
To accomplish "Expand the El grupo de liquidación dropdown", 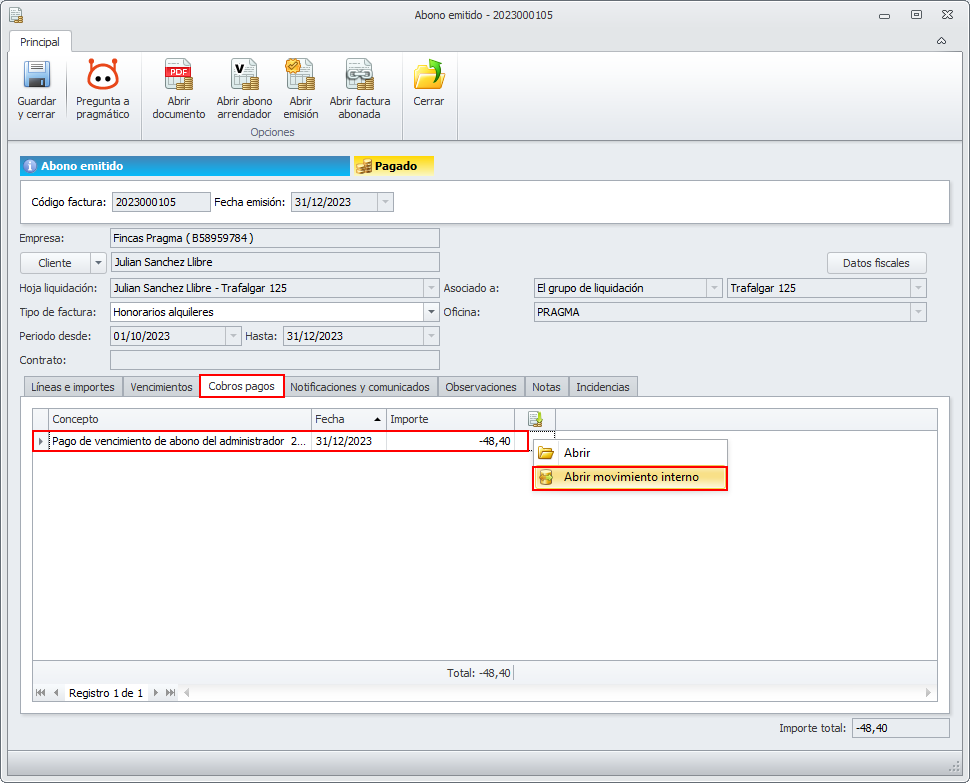I will click(714, 288).
